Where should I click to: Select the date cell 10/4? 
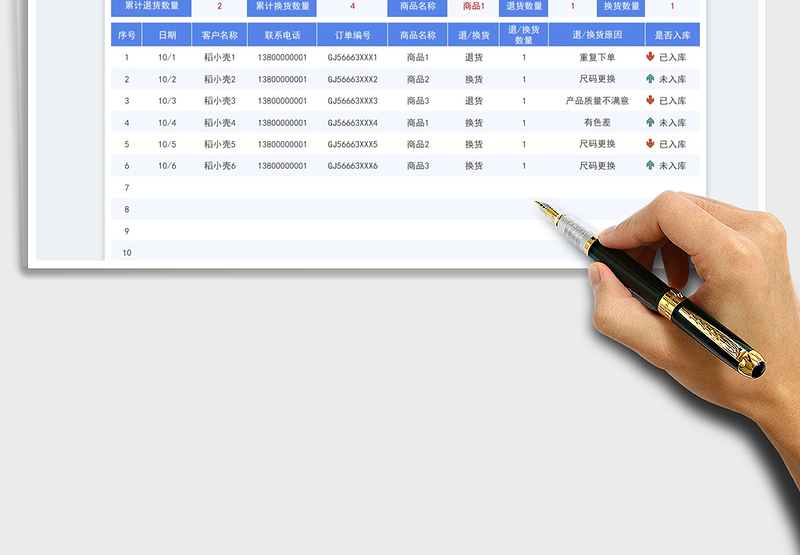click(167, 123)
